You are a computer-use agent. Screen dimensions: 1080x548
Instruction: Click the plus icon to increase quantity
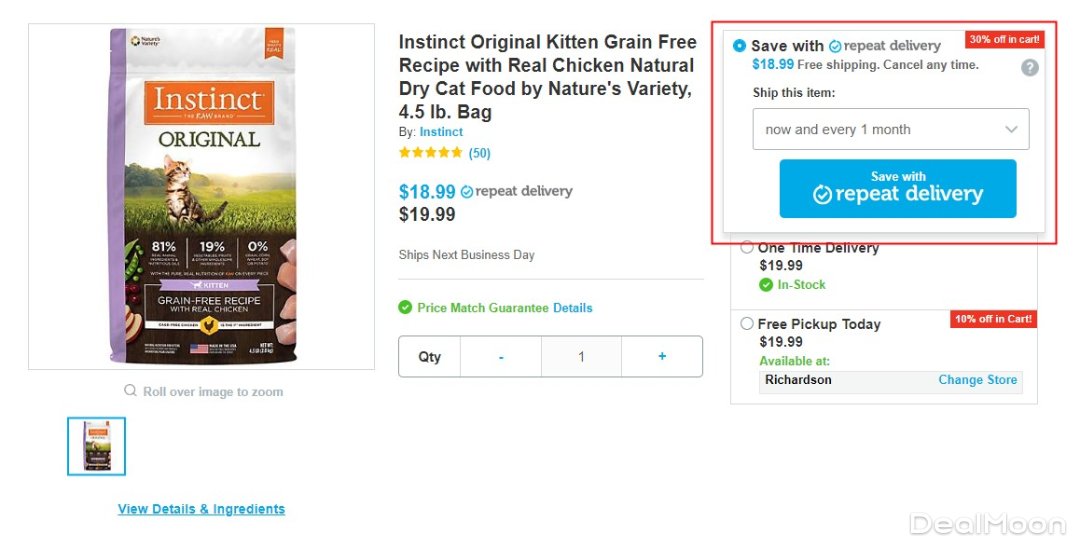pos(662,357)
